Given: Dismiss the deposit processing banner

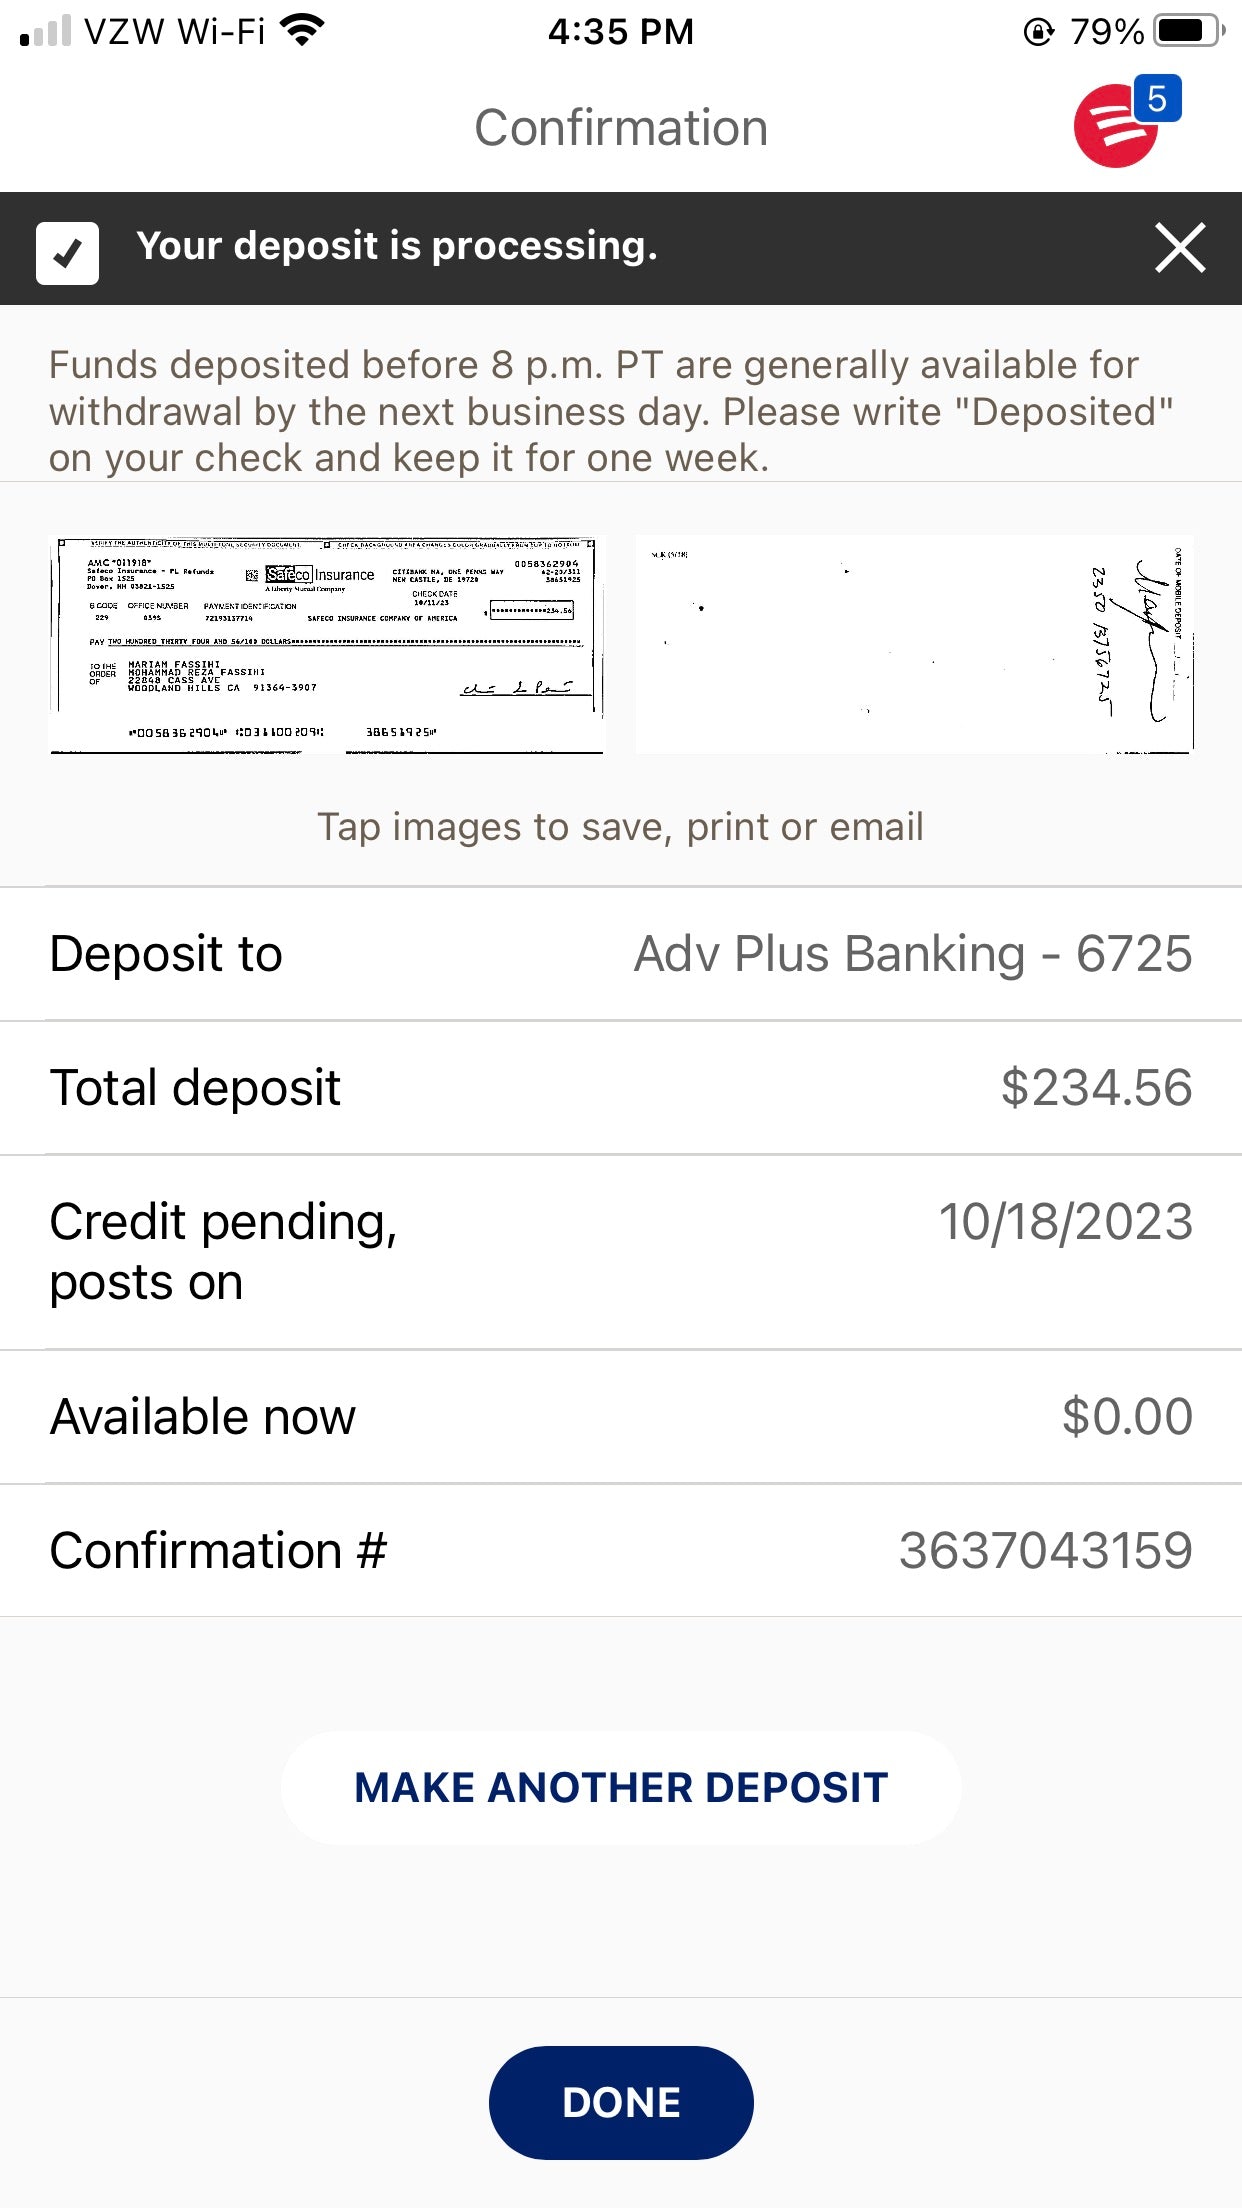Looking at the screenshot, I should [x=1180, y=248].
